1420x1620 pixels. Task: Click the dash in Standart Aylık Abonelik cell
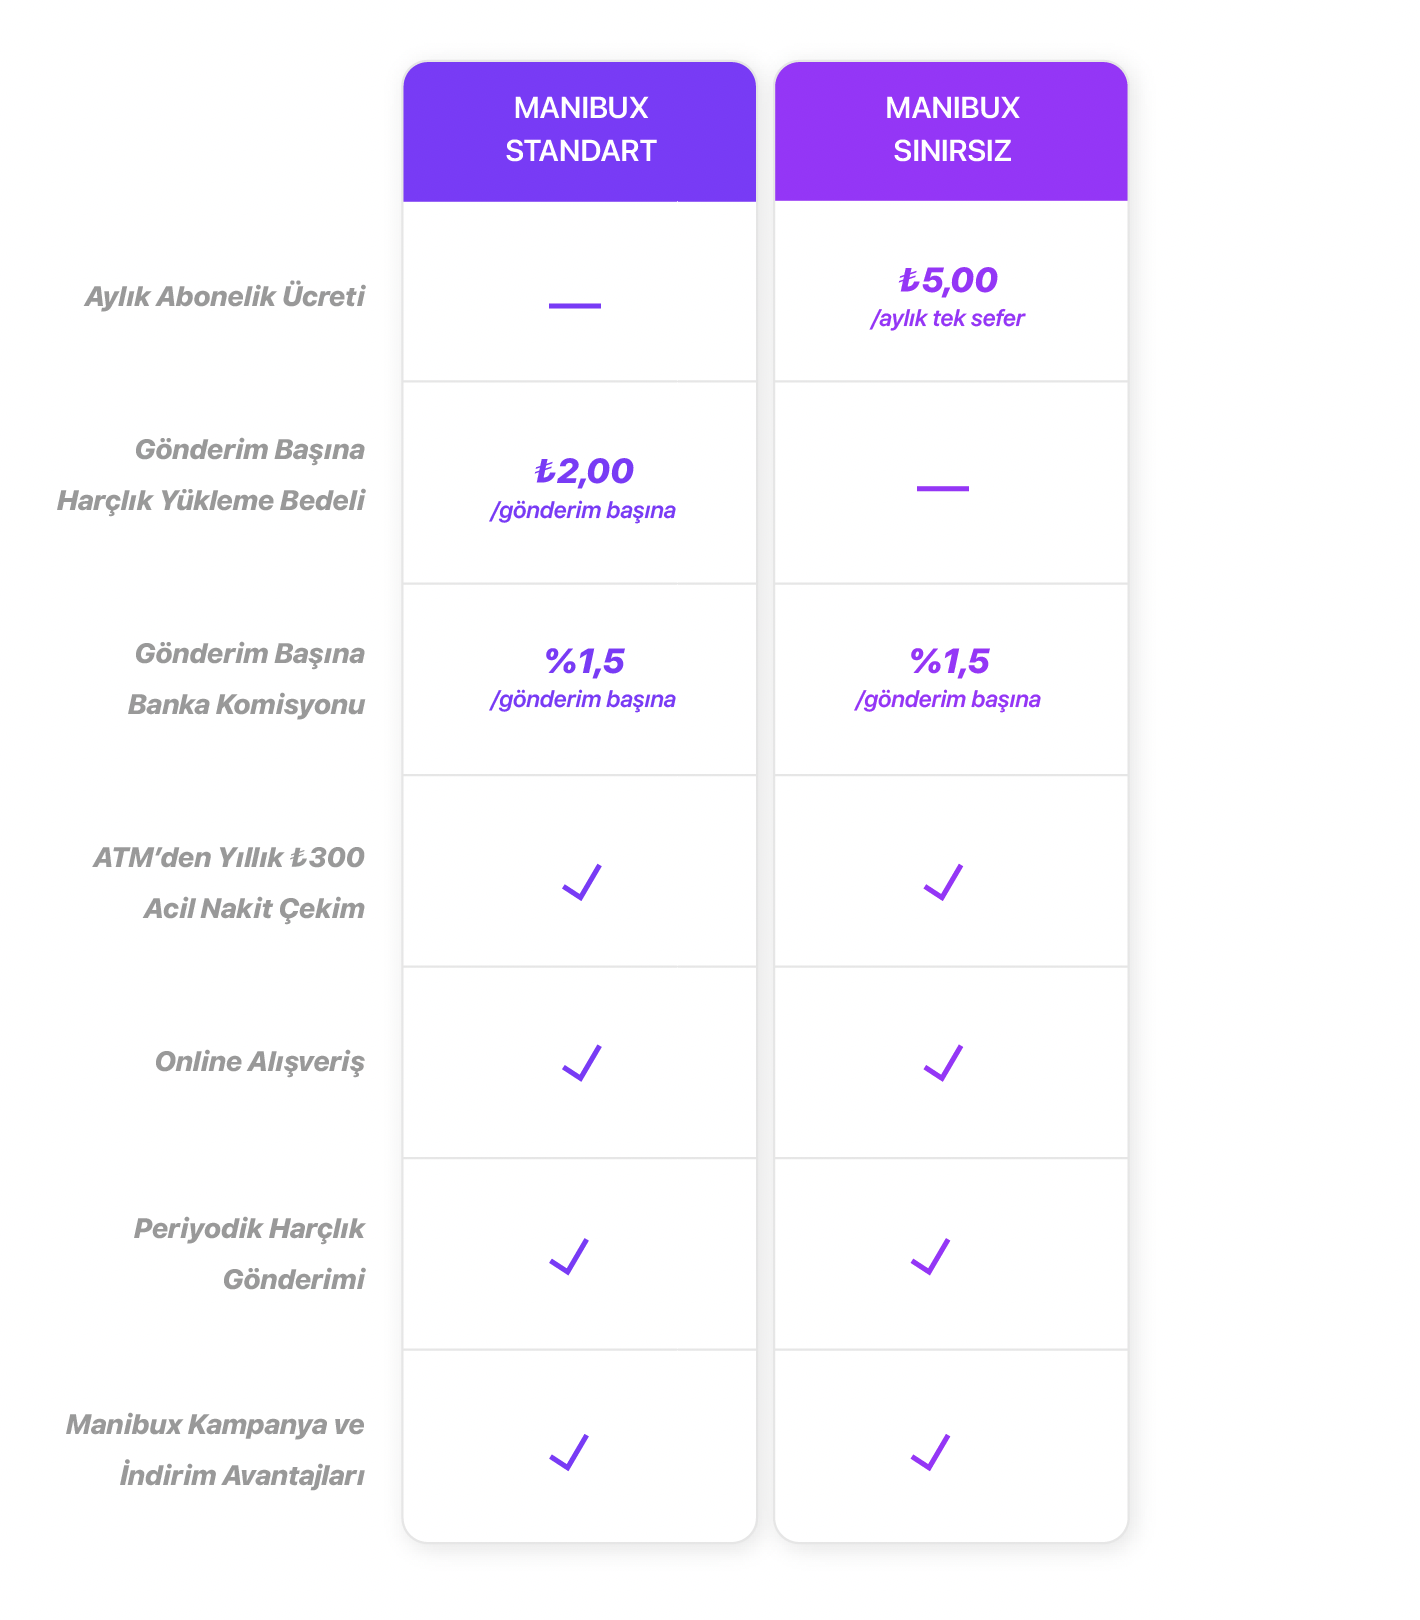pyautogui.click(x=575, y=305)
